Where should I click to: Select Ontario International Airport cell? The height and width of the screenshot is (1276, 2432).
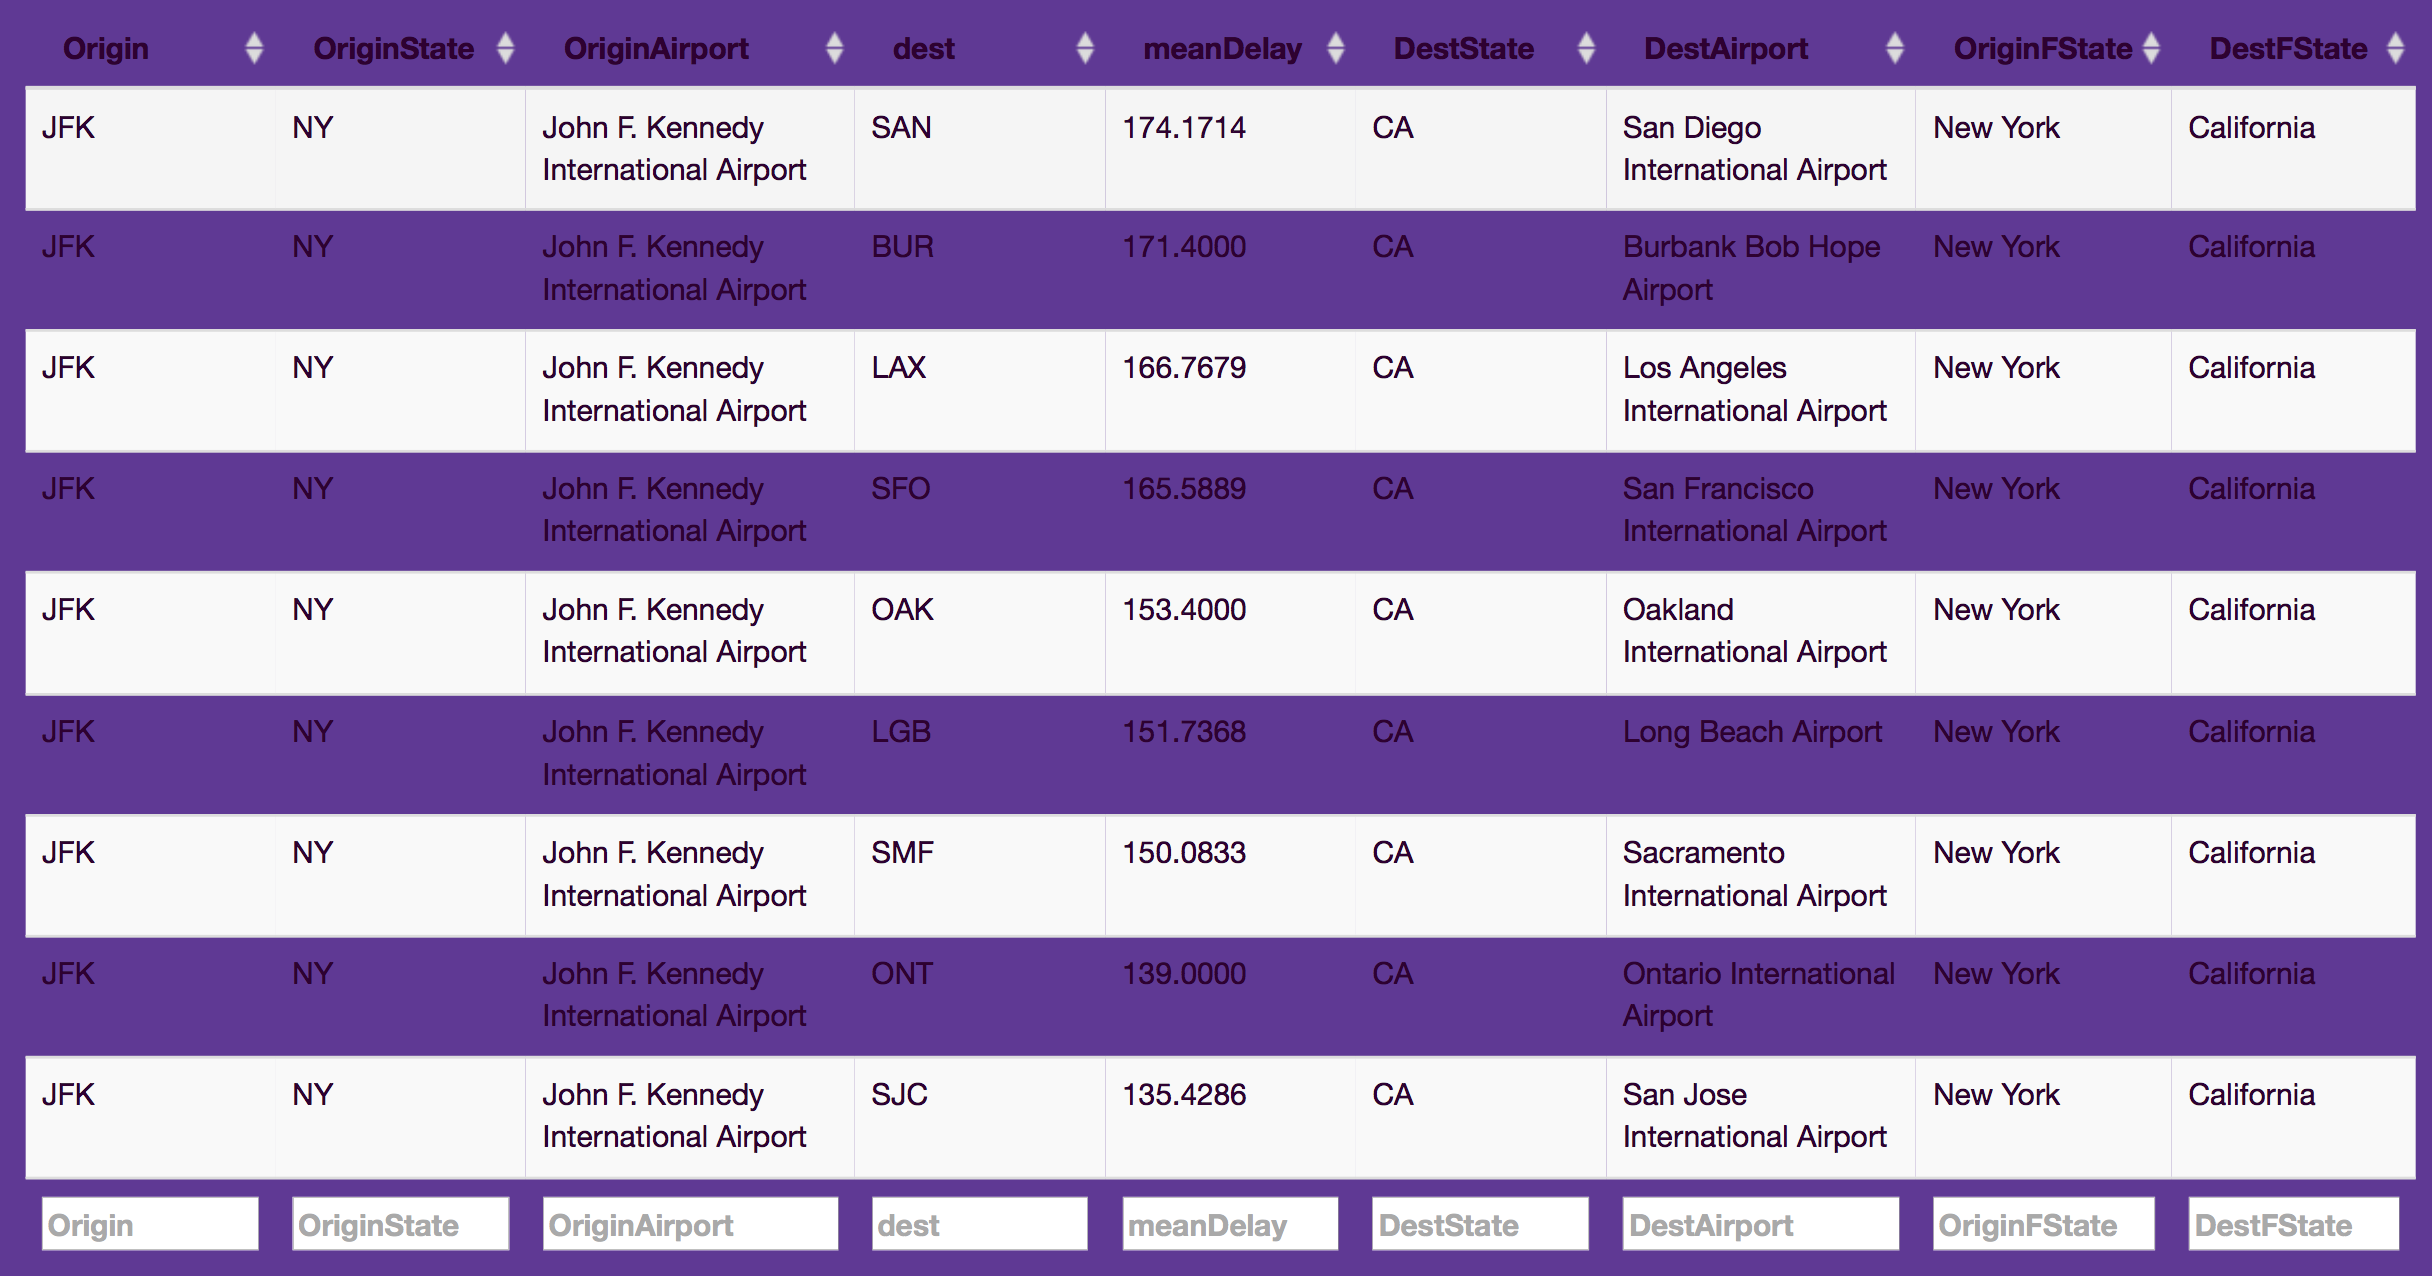click(1760, 996)
